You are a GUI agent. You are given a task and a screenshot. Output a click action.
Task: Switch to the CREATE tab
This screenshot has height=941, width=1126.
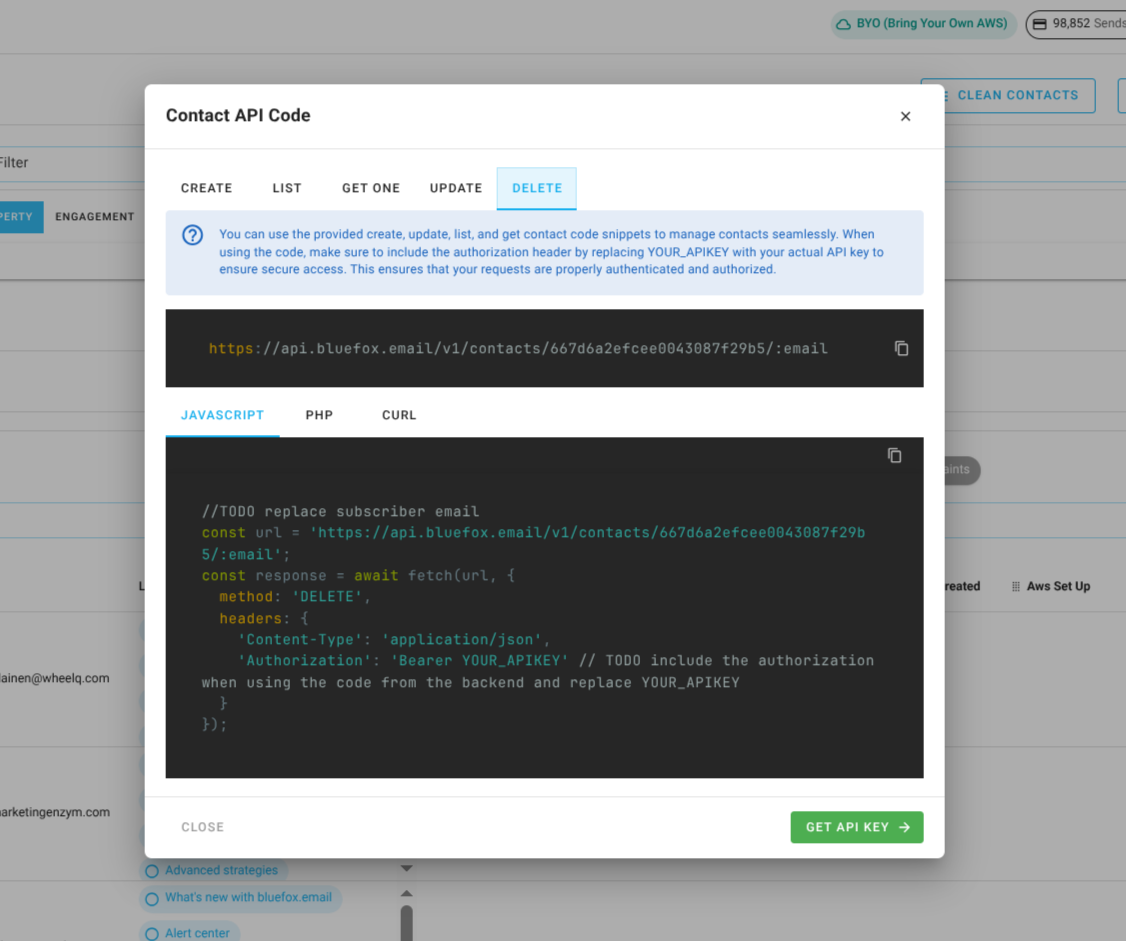(206, 188)
